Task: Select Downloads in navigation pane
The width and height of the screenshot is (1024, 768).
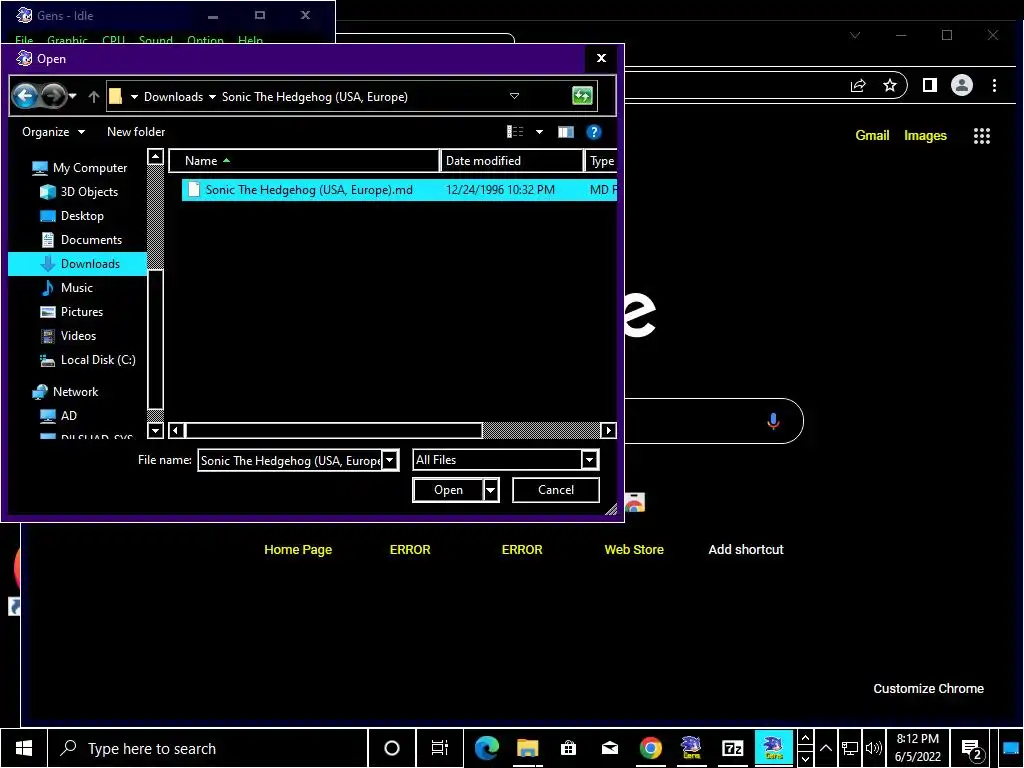Action: [77, 264]
